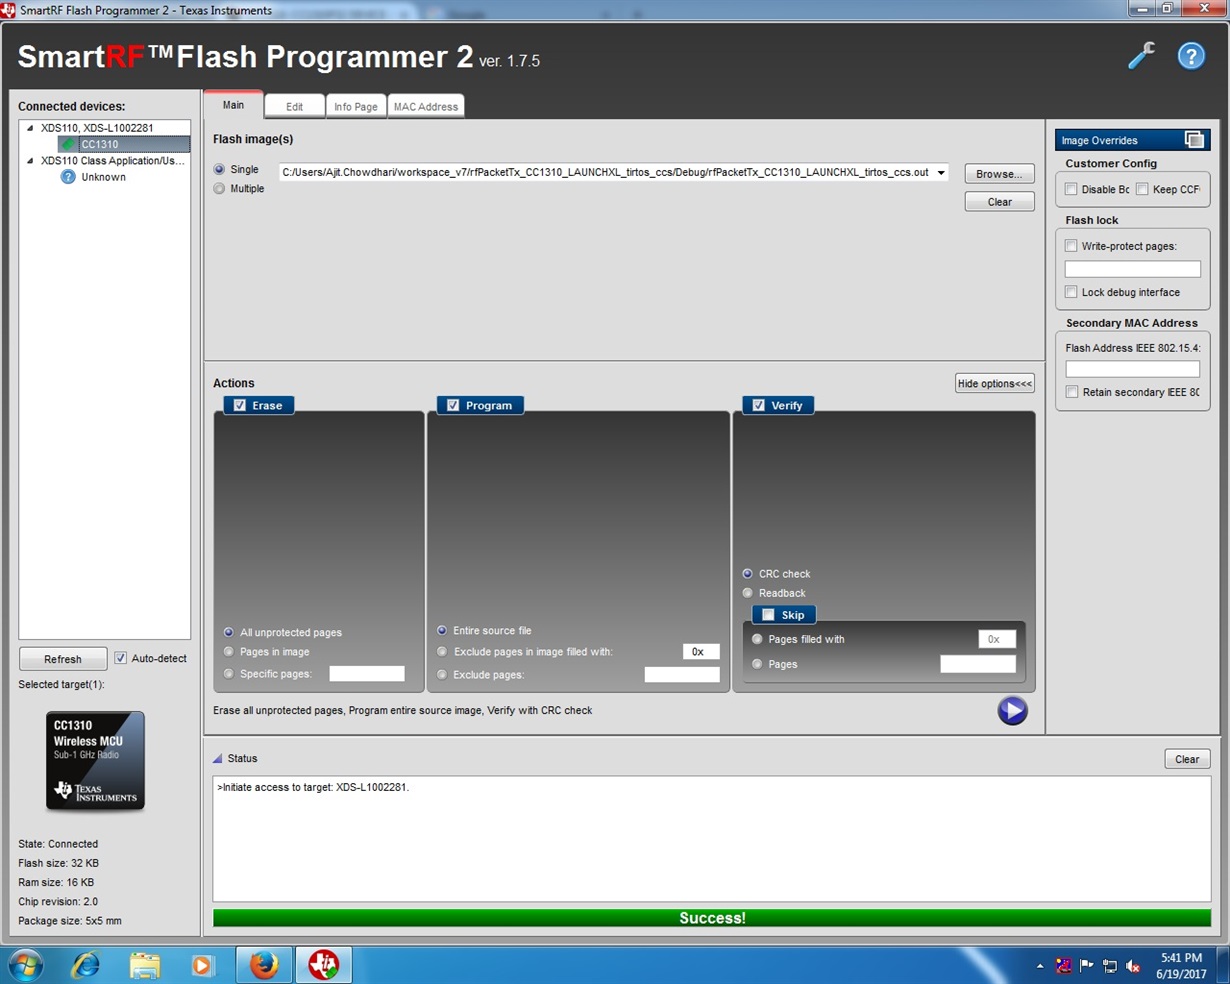Screen dimensions: 1230x984
Task: Select Exclude pages in image filled with
Action: (x=442, y=652)
